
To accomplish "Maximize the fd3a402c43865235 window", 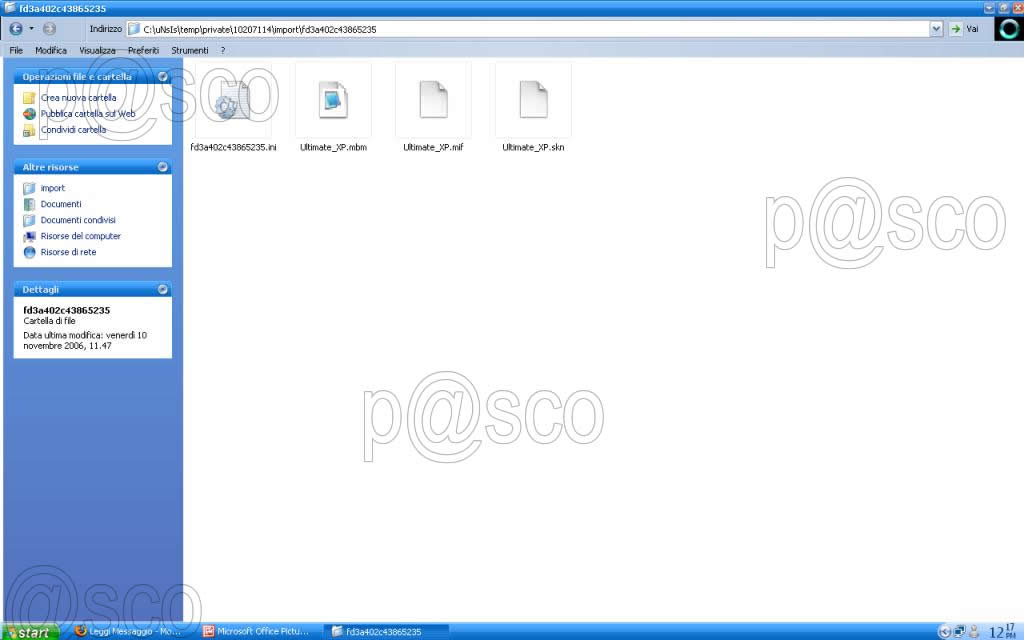I will tap(1004, 8).
